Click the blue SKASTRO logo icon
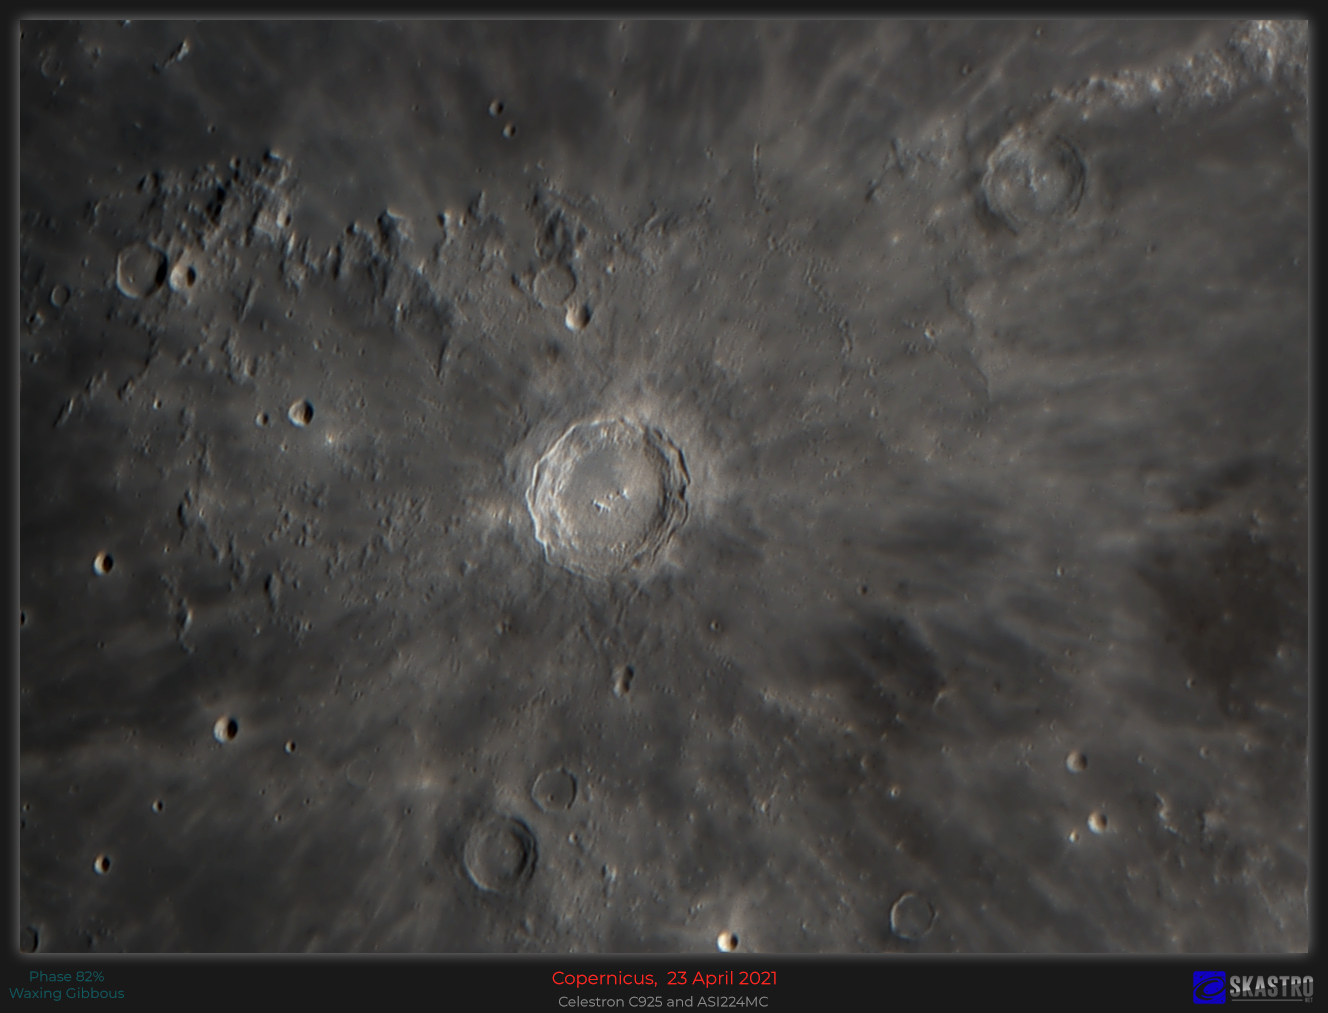The width and height of the screenshot is (1328, 1013). pos(1209,987)
